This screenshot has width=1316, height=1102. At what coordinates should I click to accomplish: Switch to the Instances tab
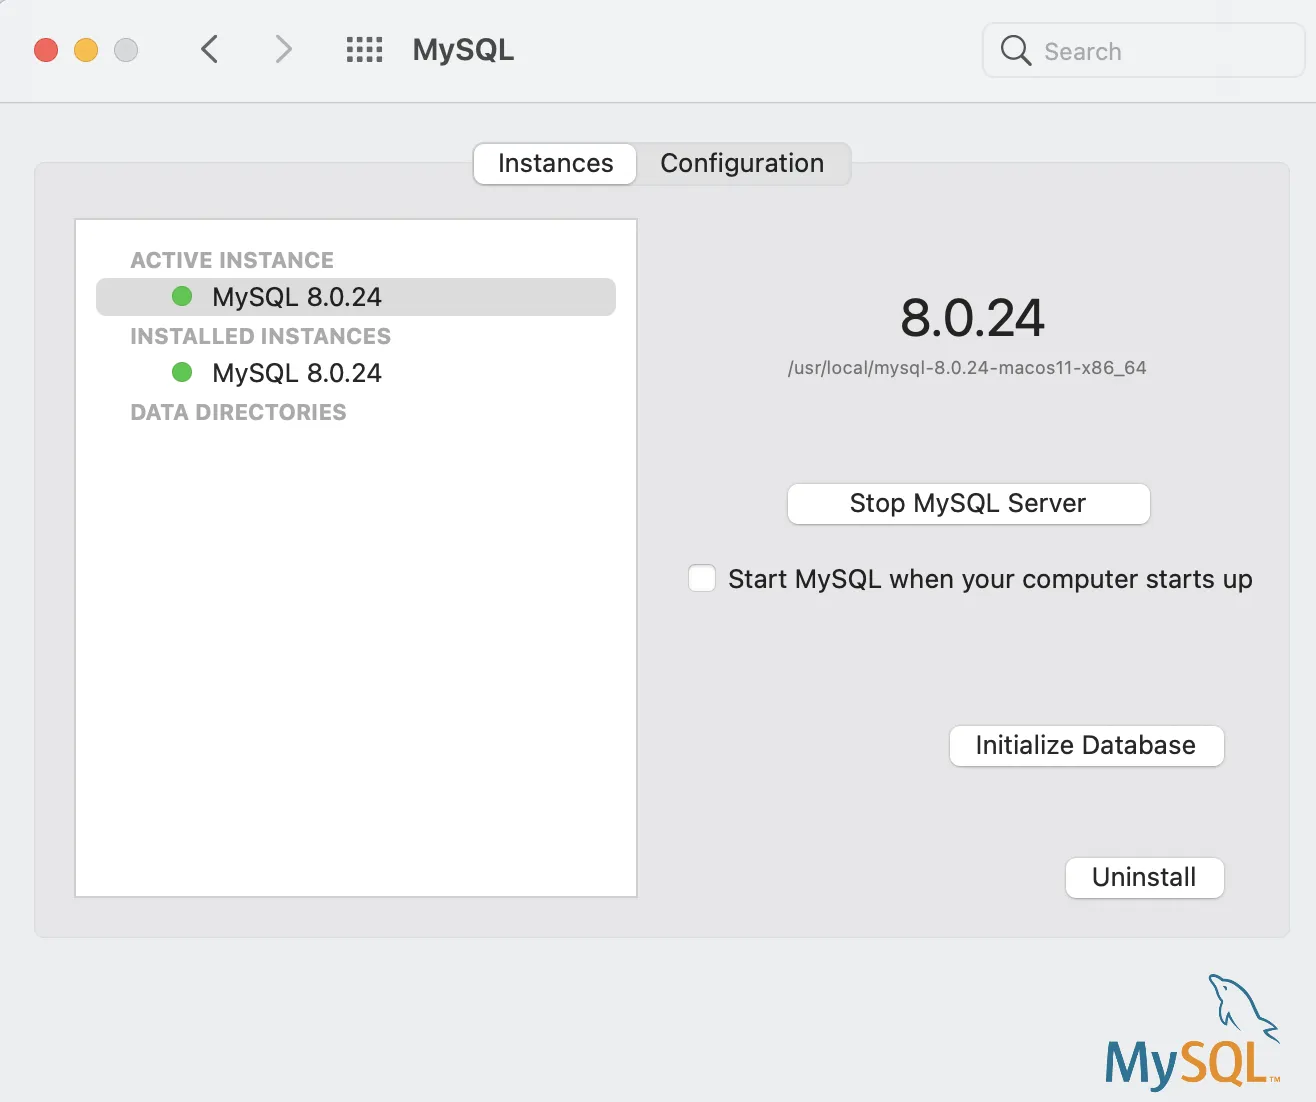pos(555,163)
